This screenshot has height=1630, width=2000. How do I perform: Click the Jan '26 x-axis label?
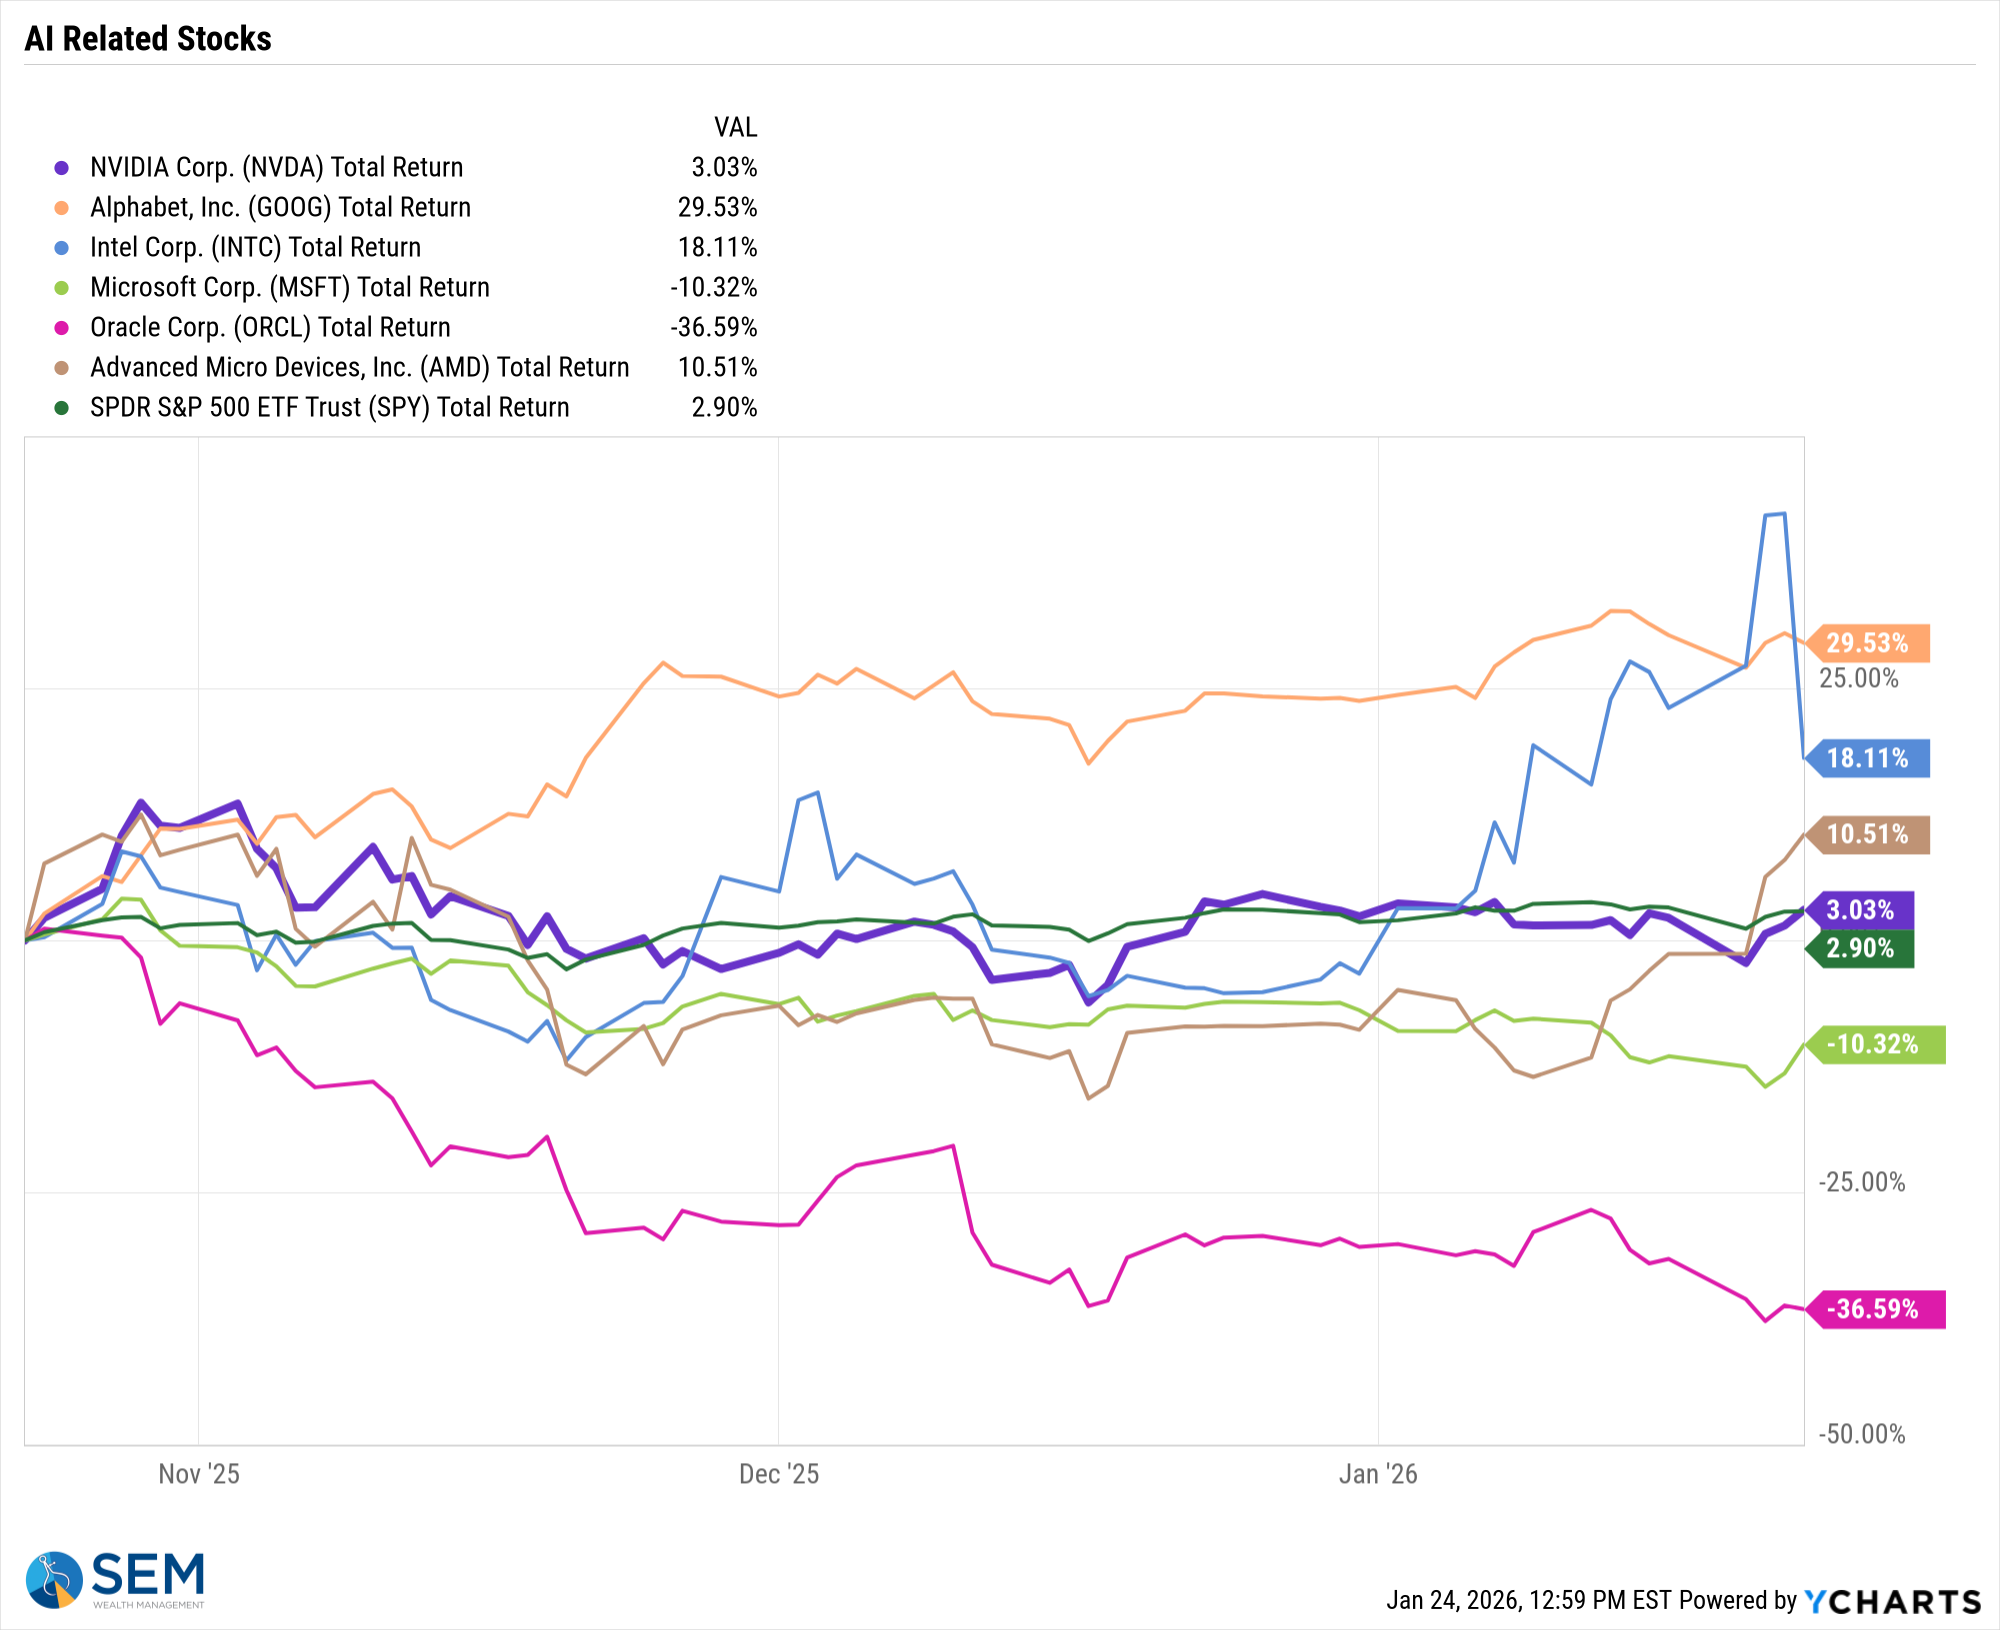(x=1378, y=1474)
